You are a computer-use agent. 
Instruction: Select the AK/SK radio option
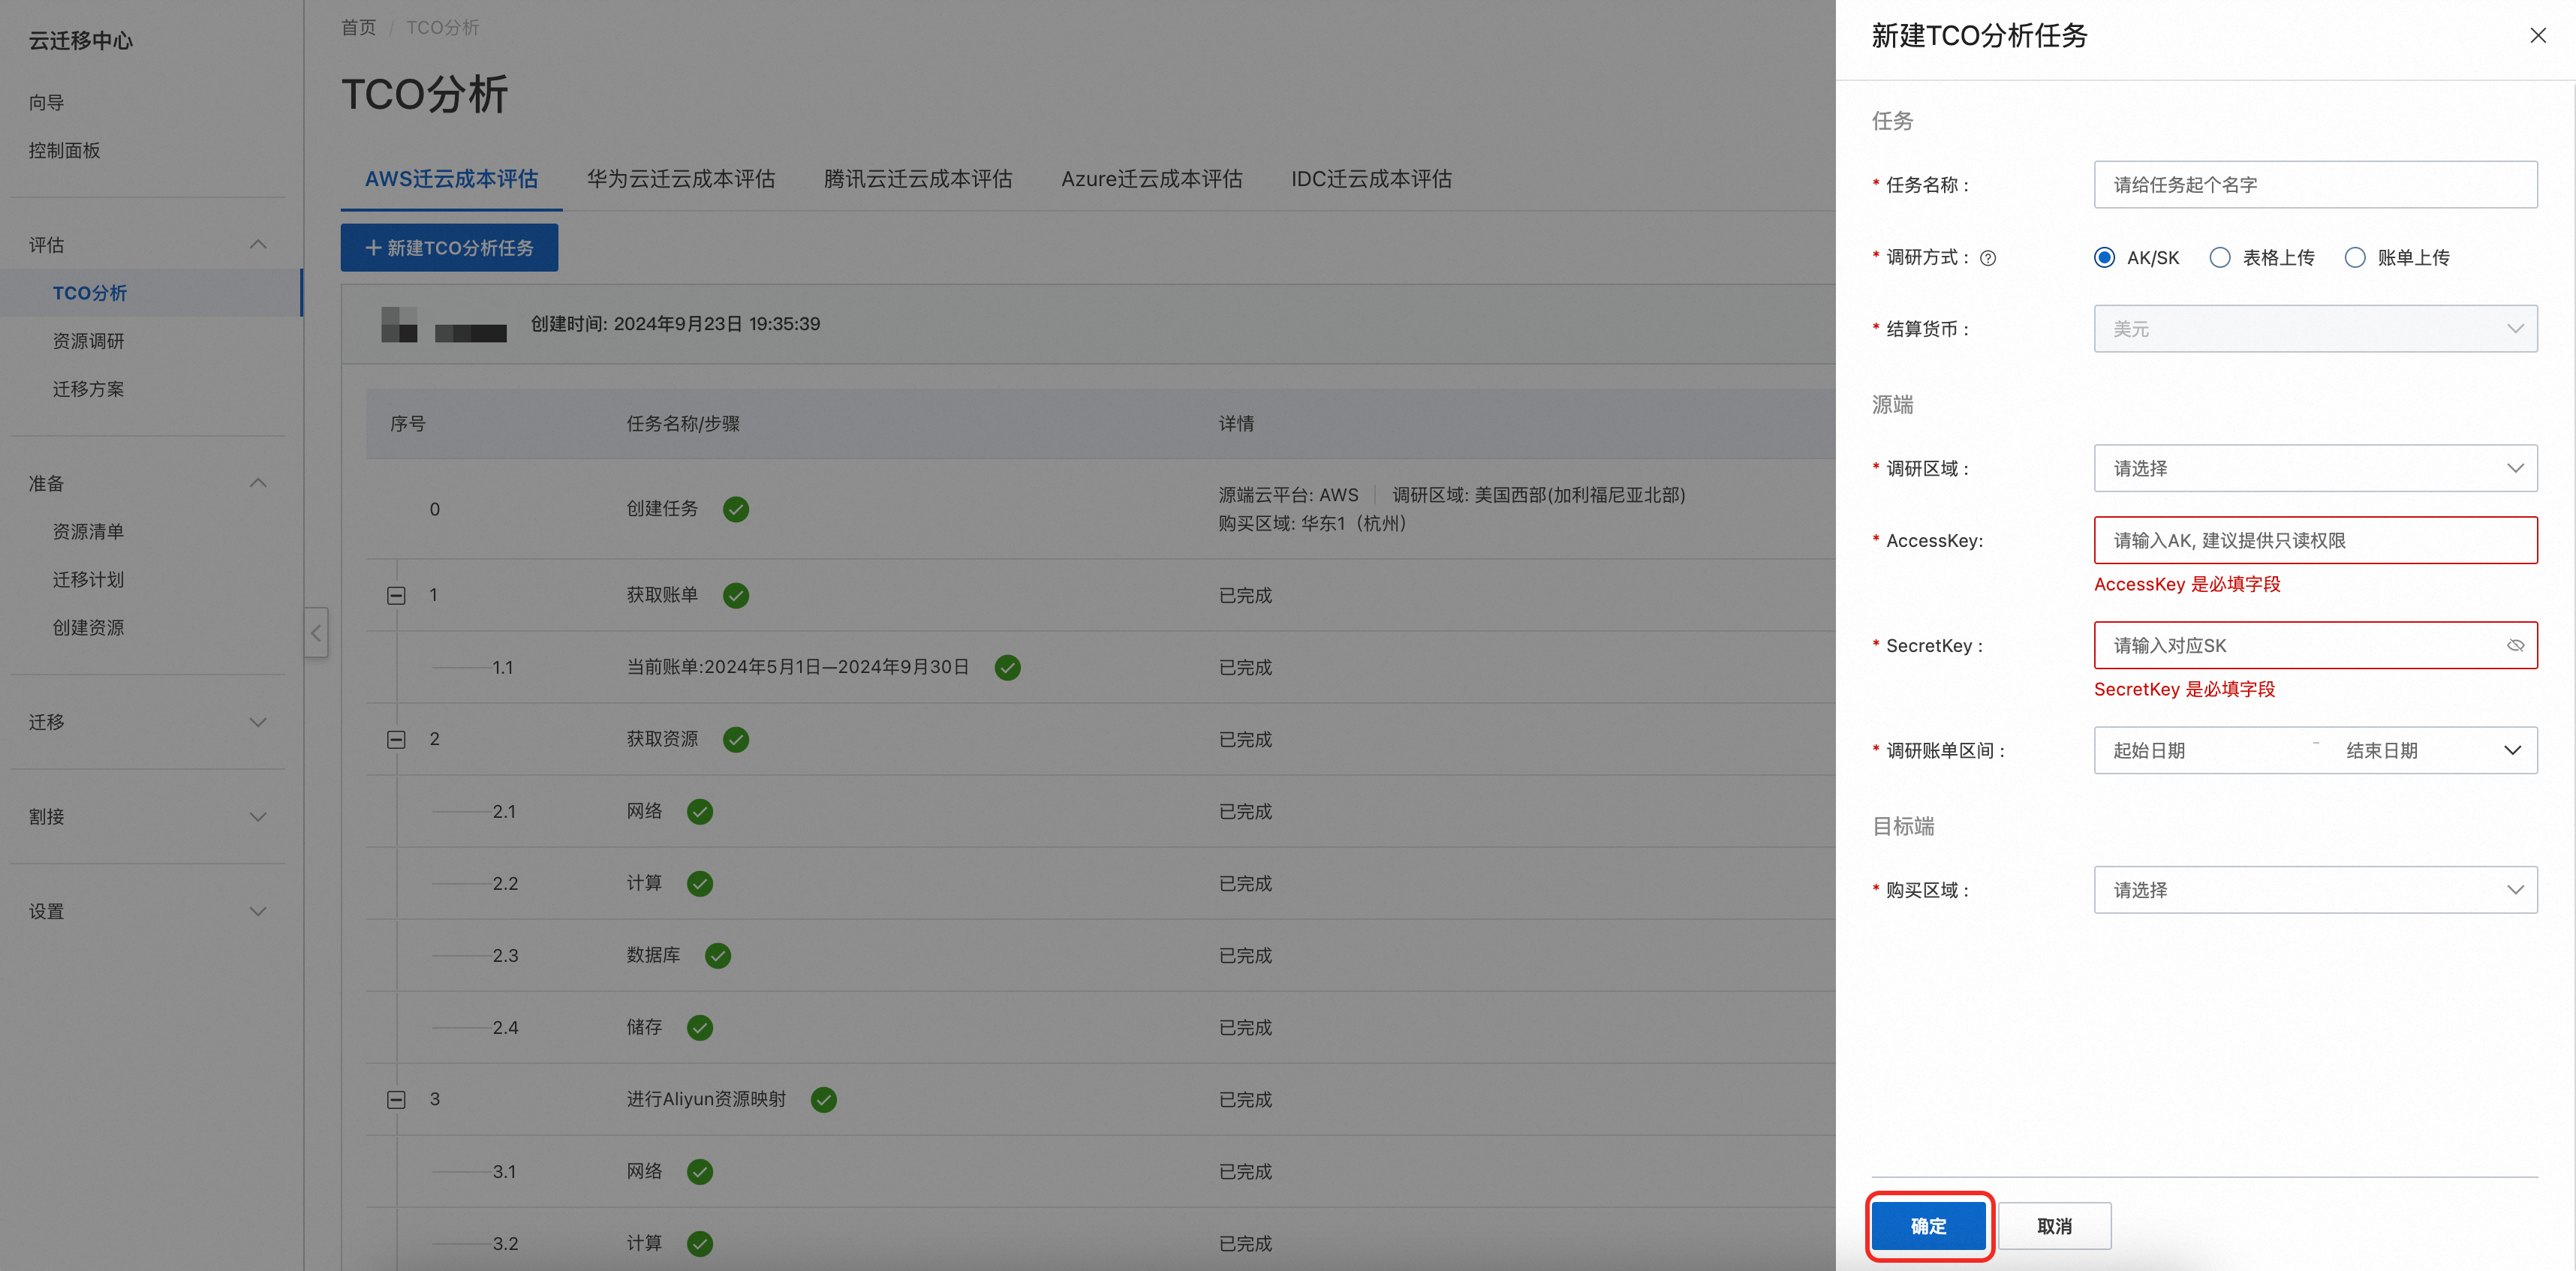pos(2104,258)
